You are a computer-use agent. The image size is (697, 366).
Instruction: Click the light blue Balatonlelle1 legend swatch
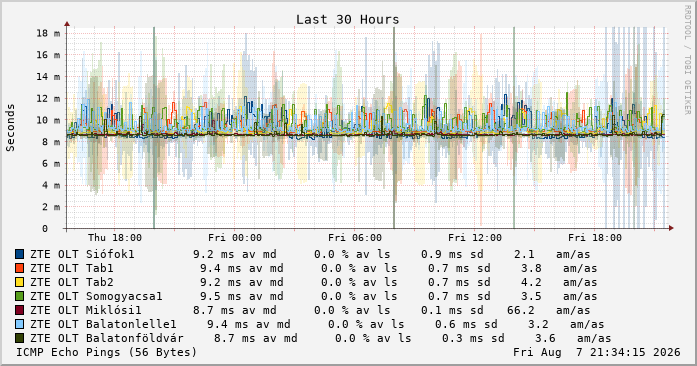point(20,324)
